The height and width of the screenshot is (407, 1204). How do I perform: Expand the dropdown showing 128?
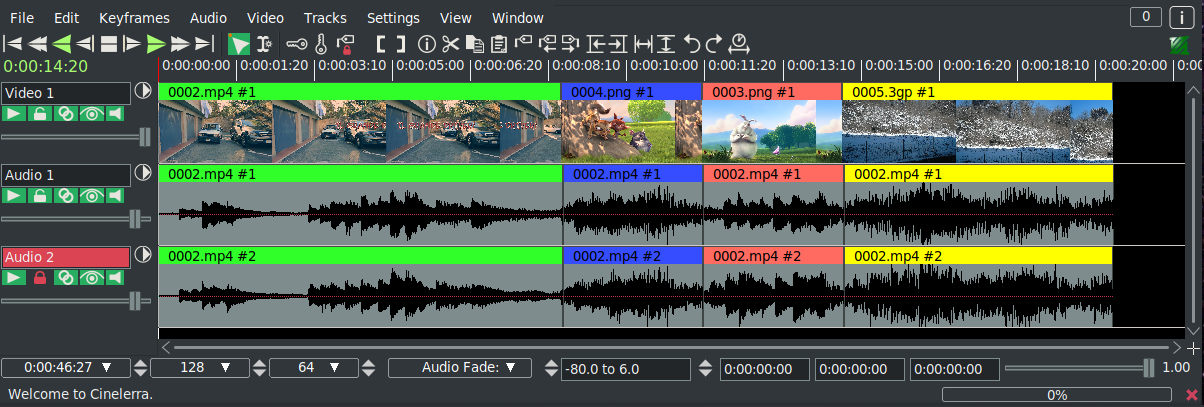pyautogui.click(x=199, y=368)
